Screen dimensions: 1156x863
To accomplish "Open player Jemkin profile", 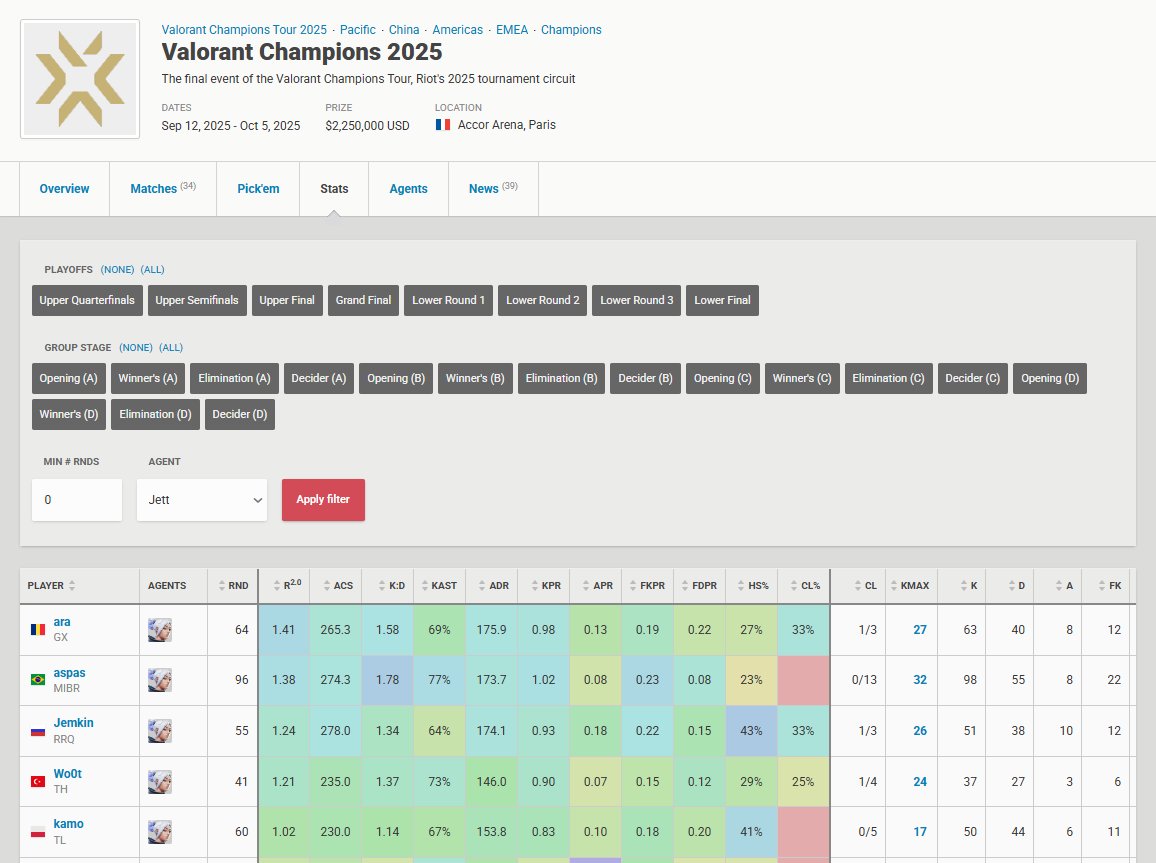I will tap(73, 723).
